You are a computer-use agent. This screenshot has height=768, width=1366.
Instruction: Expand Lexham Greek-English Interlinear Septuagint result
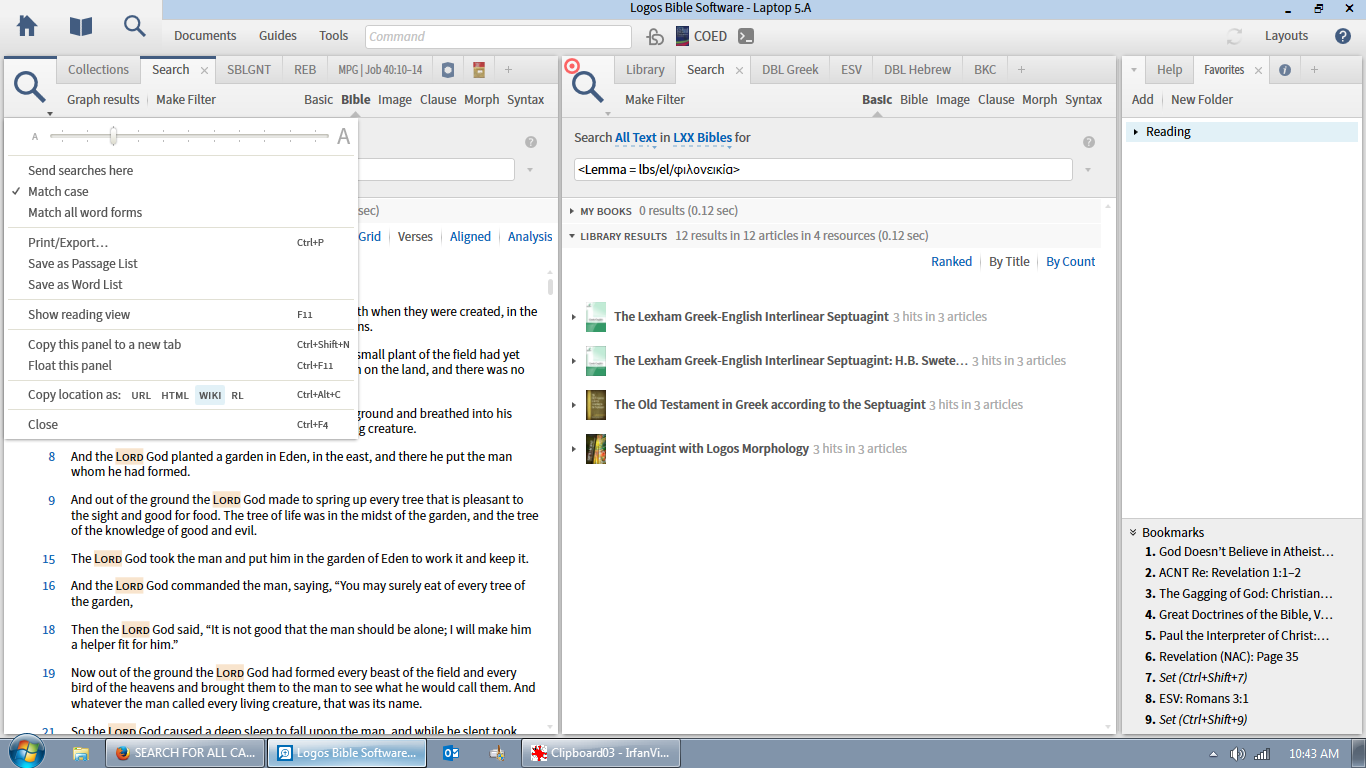[x=574, y=317]
